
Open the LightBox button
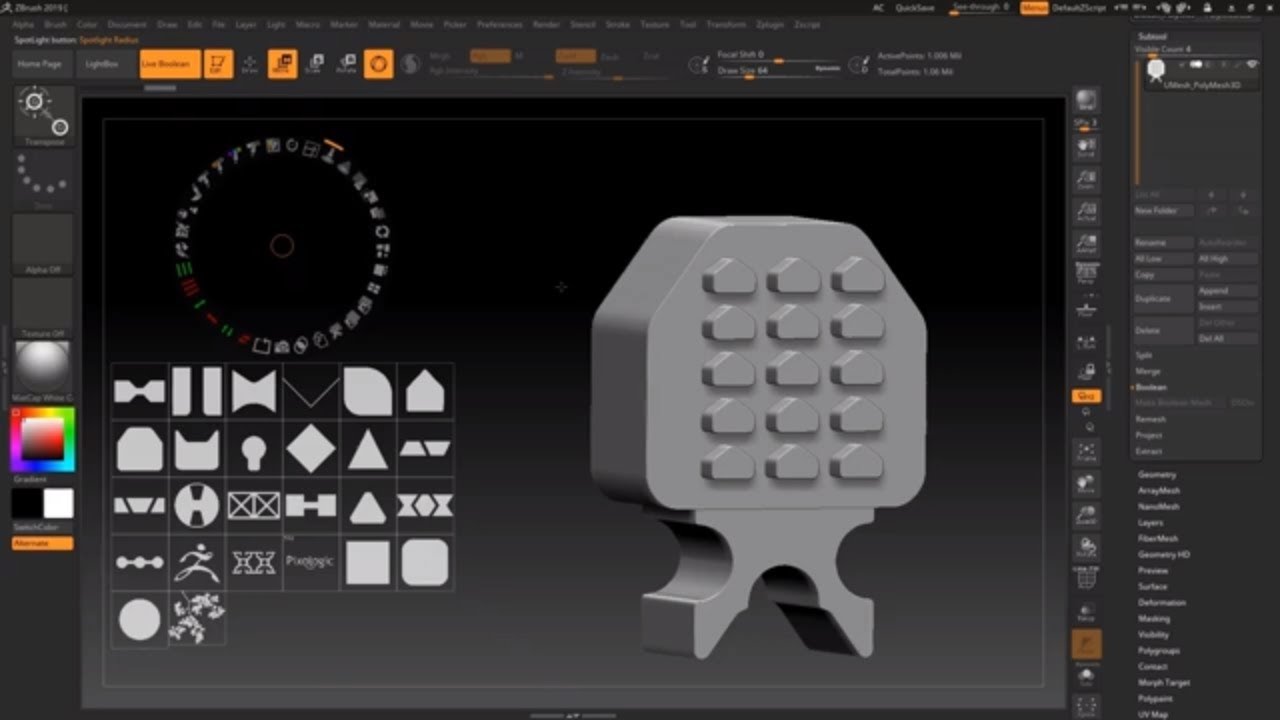(x=102, y=64)
